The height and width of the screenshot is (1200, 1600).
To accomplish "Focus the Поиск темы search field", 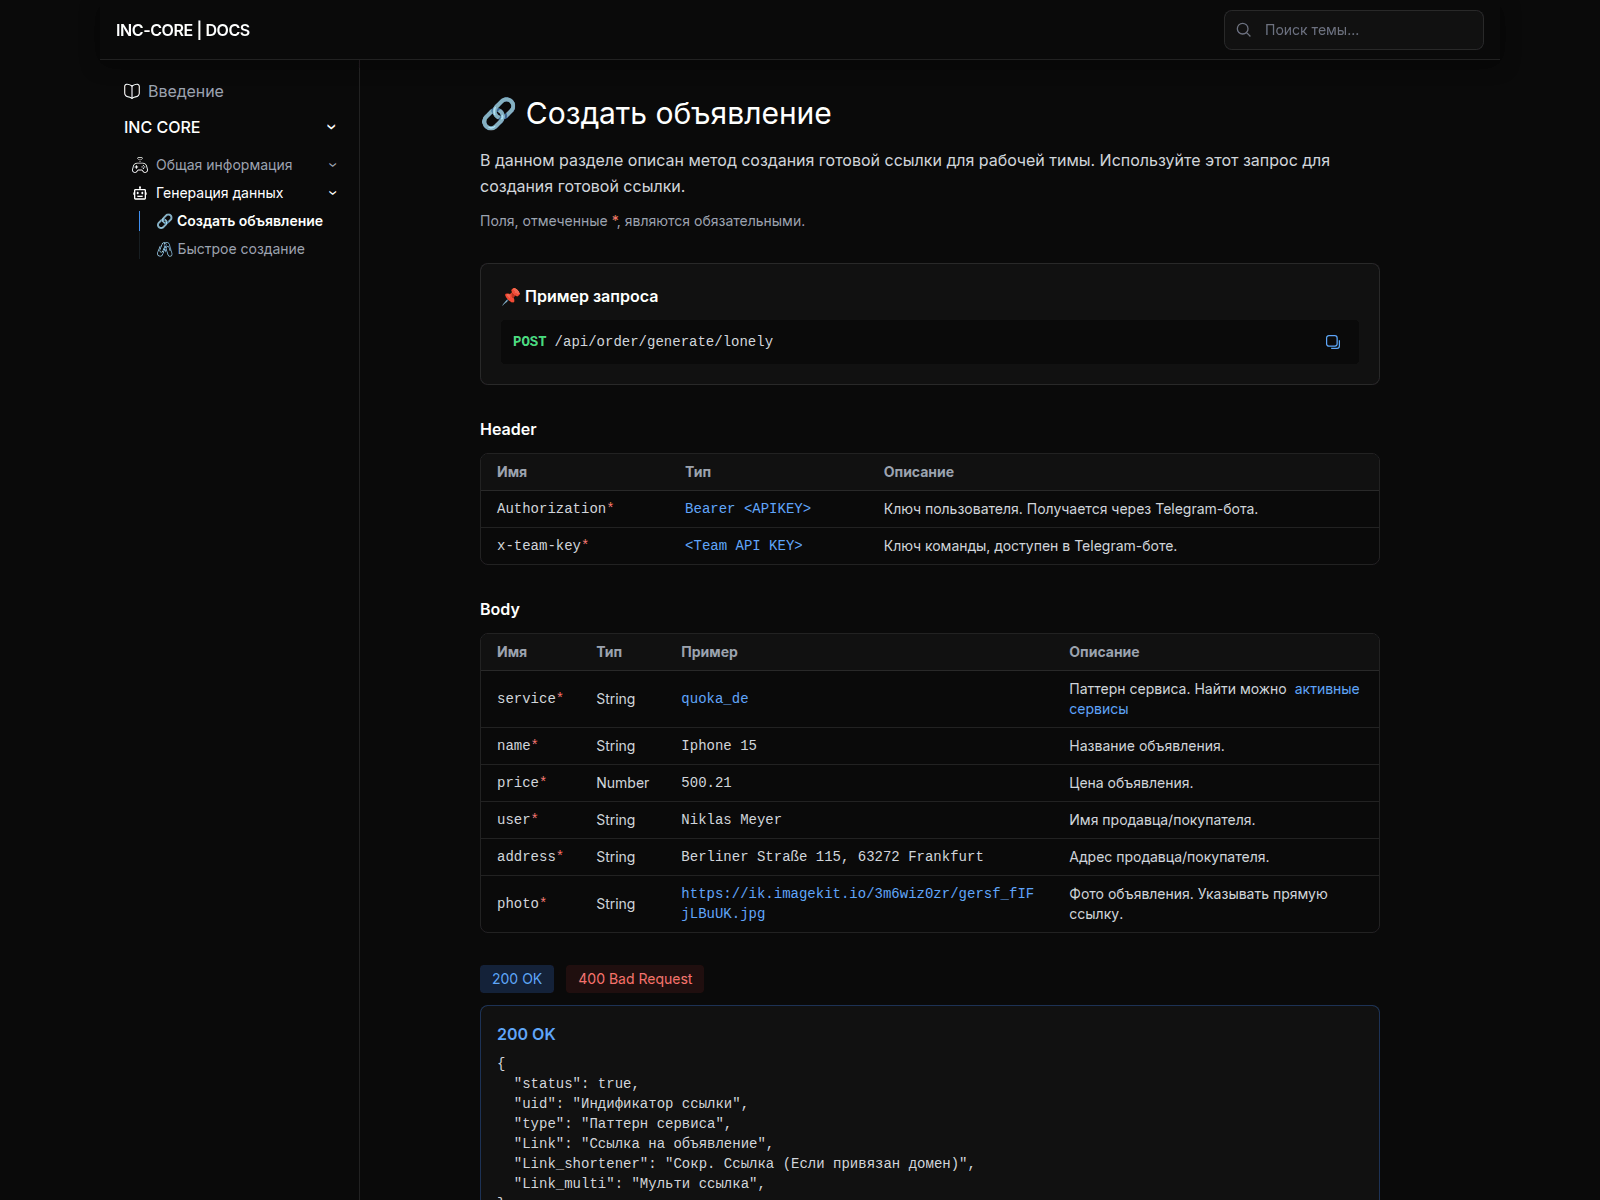I will (1353, 30).
